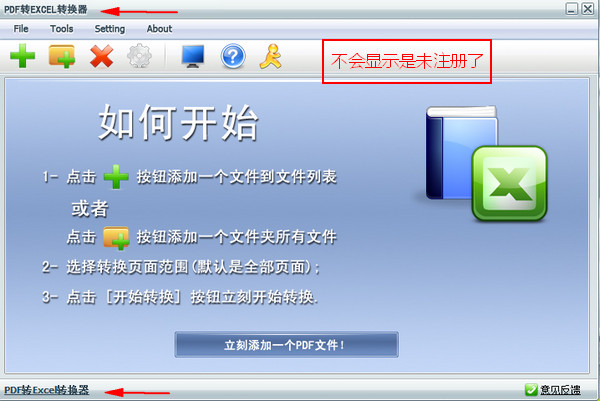Screen dimensions: 600x401
Task: Open the Setting menu
Action: coord(109,29)
